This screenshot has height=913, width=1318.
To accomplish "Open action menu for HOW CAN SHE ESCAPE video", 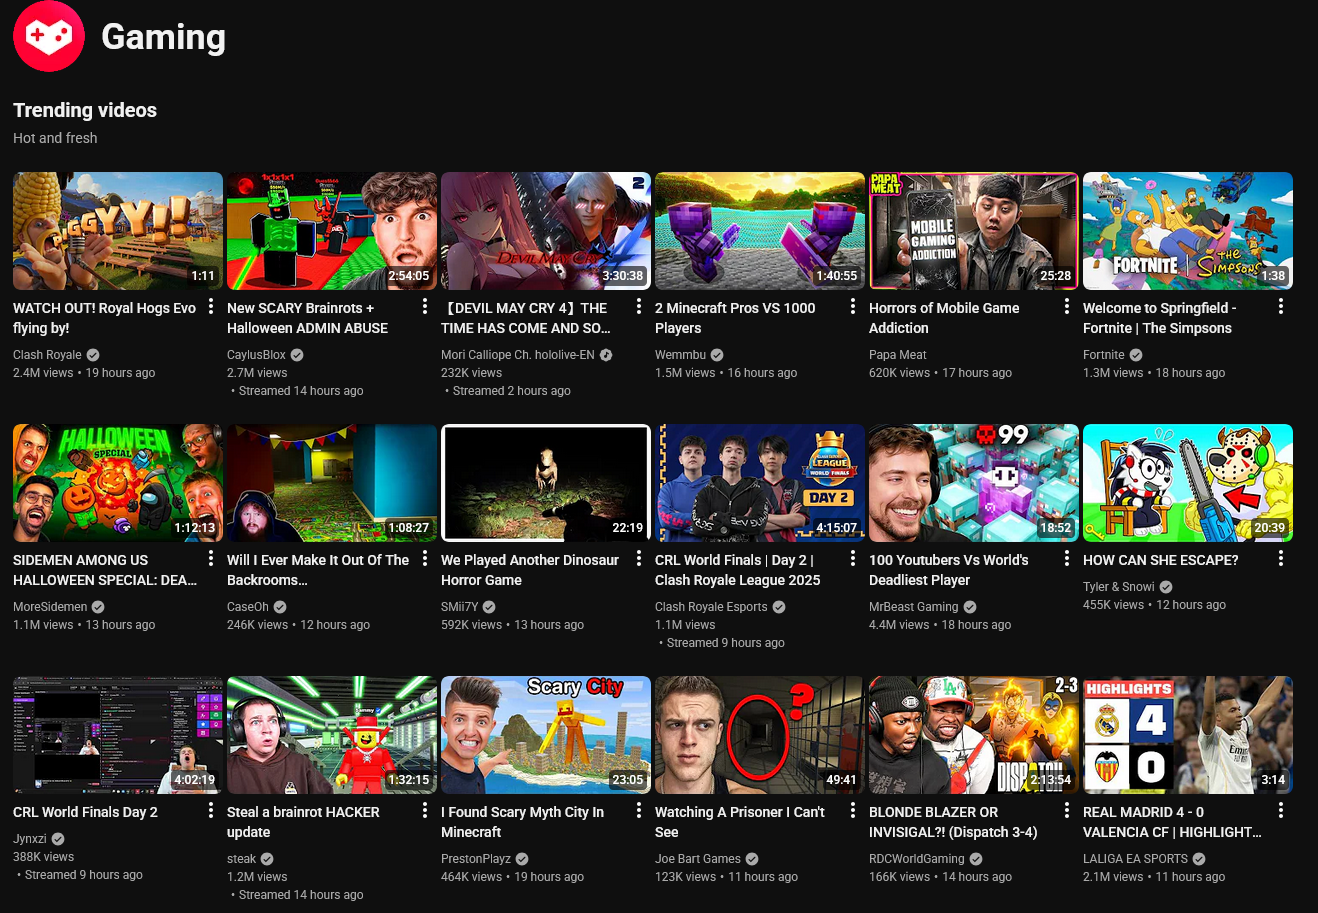I will pyautogui.click(x=1281, y=559).
